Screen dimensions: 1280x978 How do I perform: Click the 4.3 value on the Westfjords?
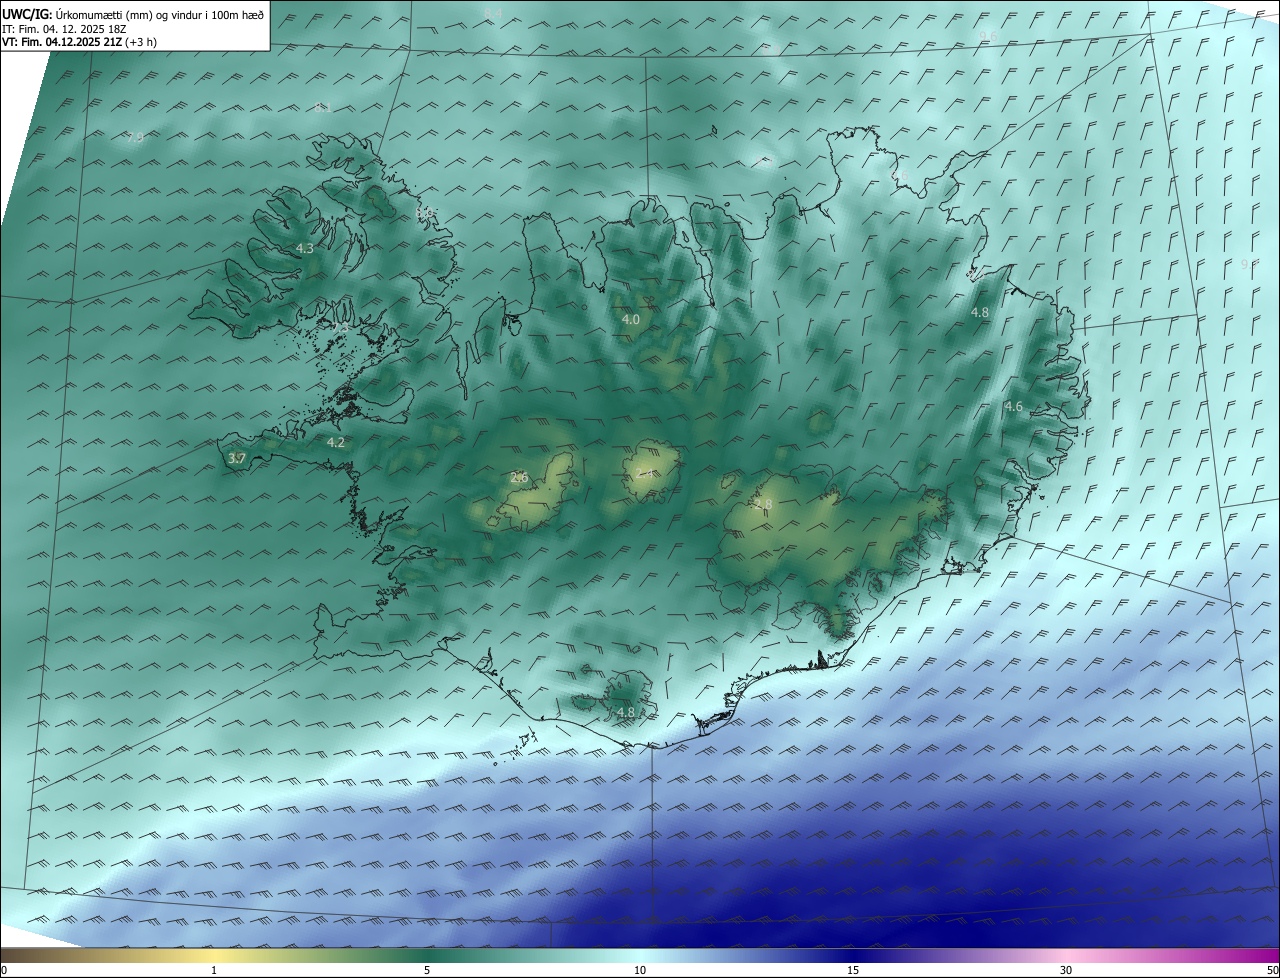coord(305,248)
